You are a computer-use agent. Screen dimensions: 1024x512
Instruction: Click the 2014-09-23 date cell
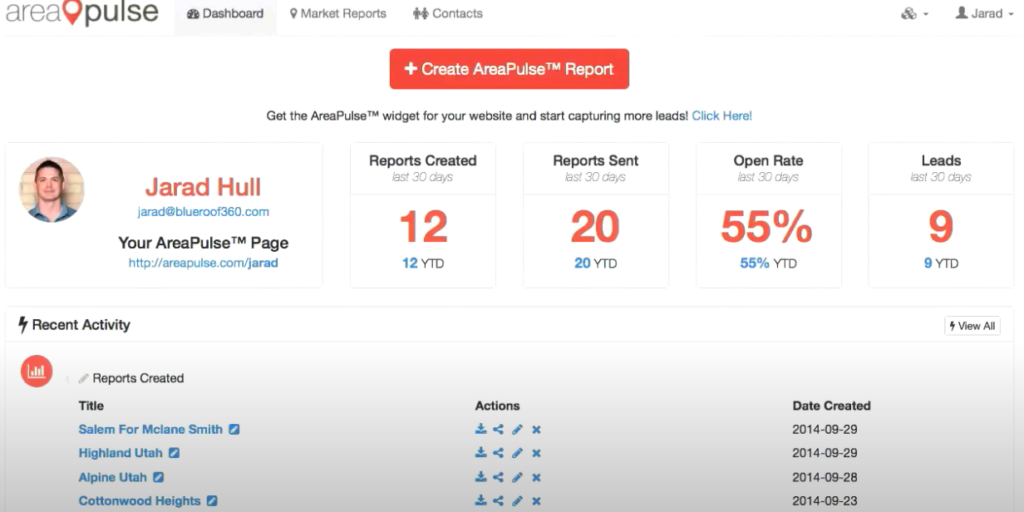[825, 501]
